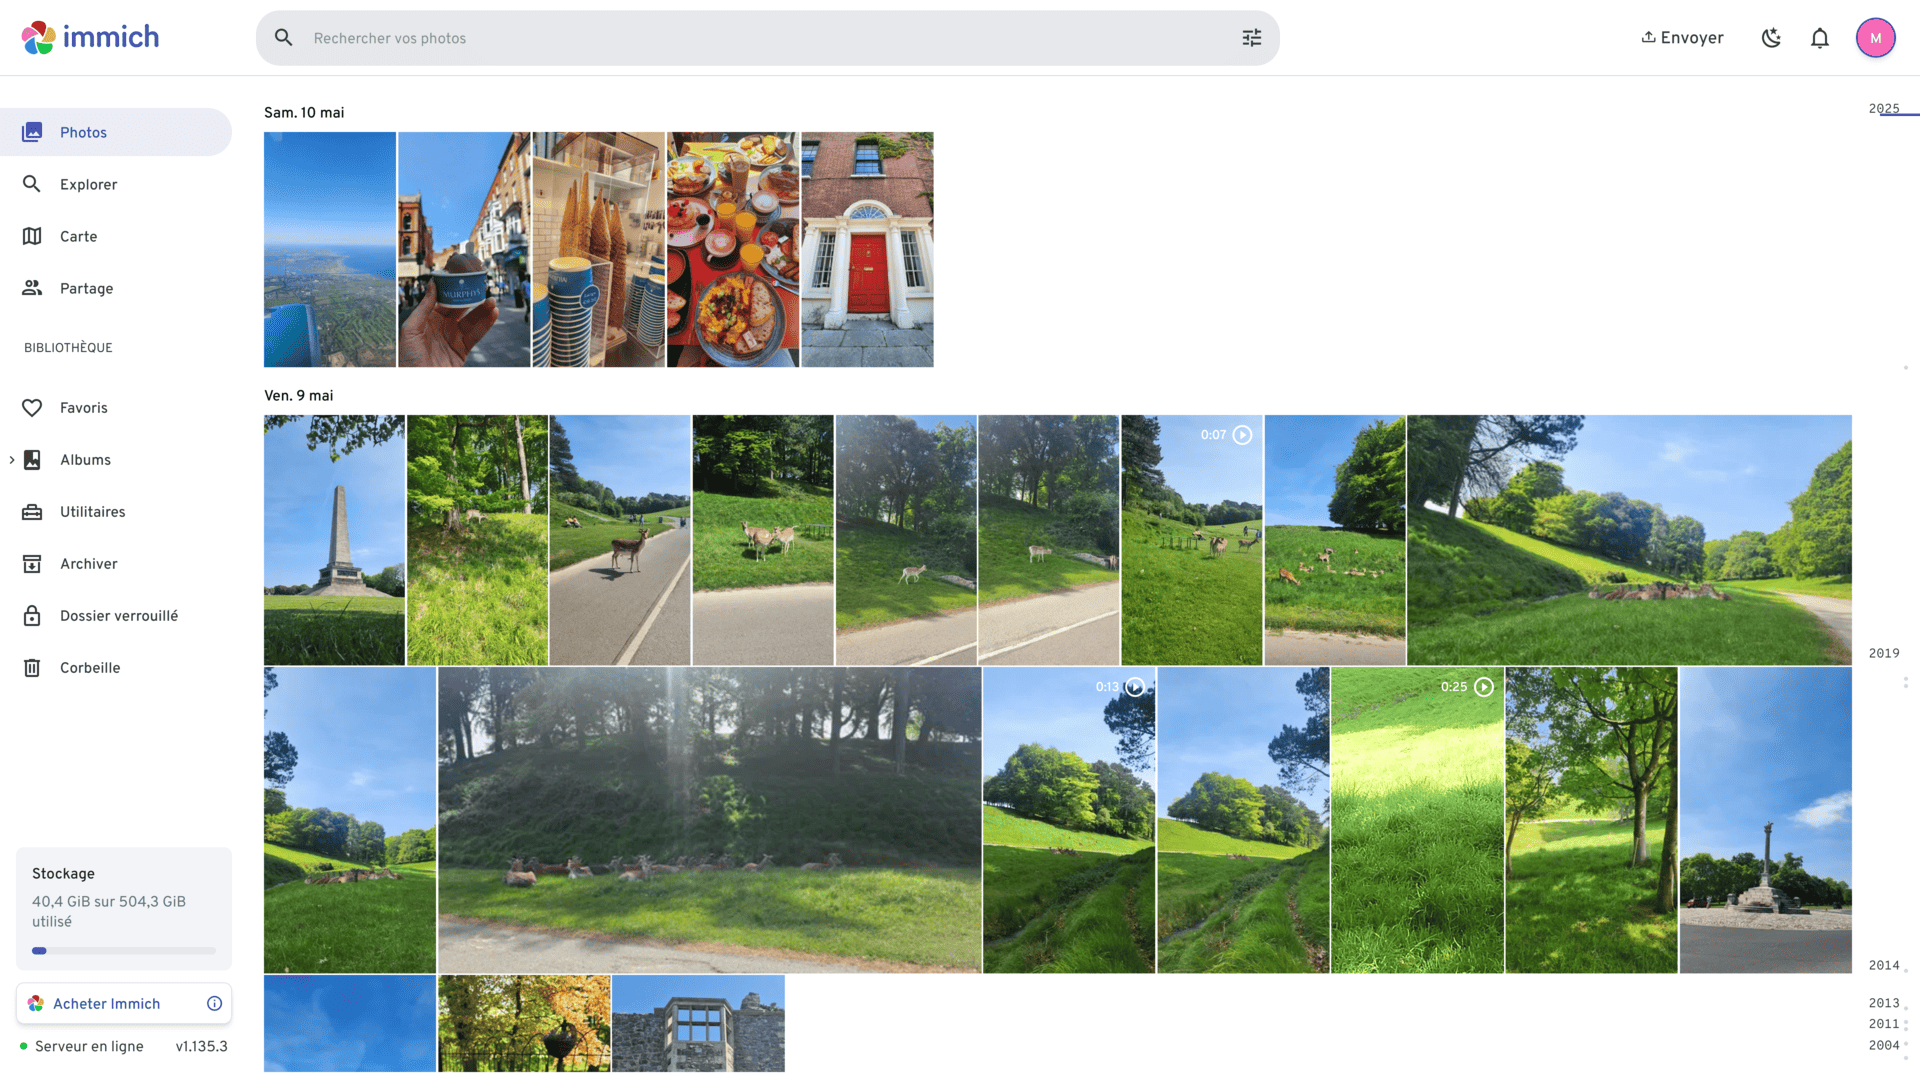Open Favoris in the library
The width and height of the screenshot is (1920, 1080).
pyautogui.click(x=83, y=408)
